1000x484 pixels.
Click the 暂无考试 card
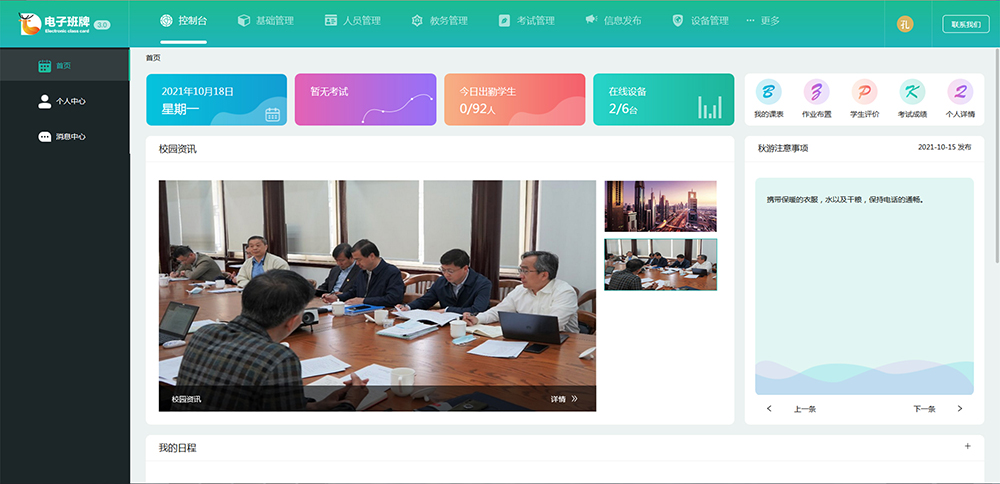click(365, 99)
